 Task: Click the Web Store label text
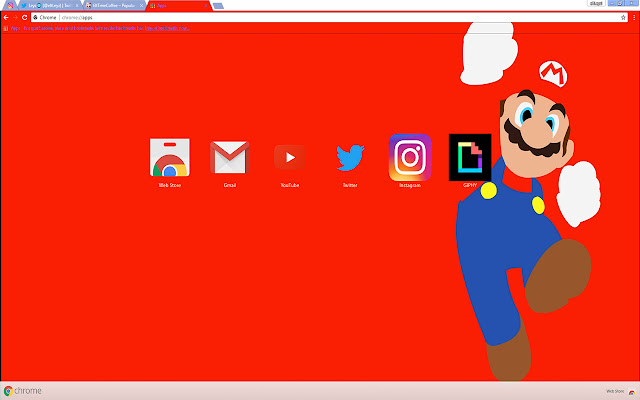(x=169, y=185)
